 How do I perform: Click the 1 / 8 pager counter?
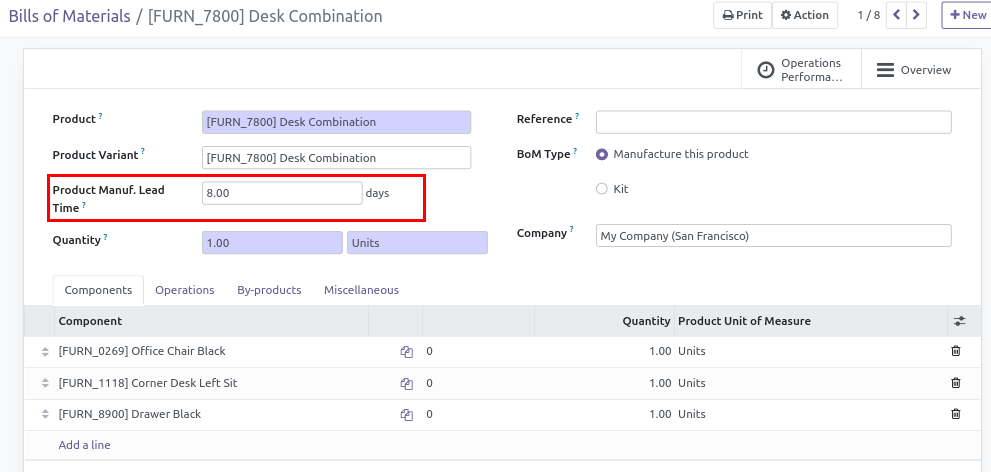[x=868, y=15]
